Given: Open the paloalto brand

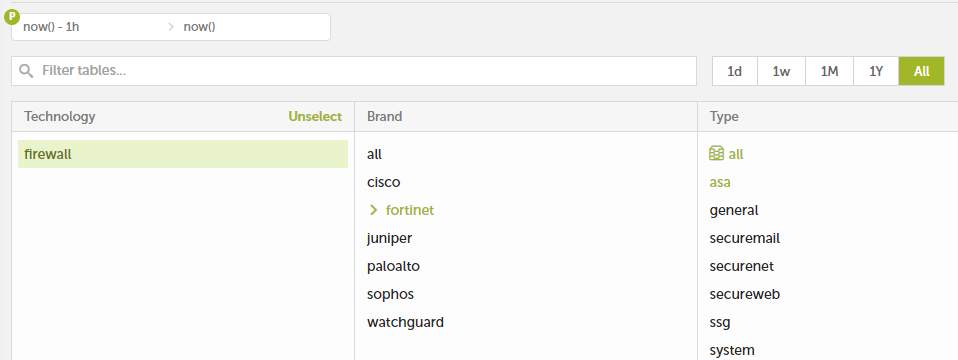Looking at the screenshot, I should coord(393,266).
